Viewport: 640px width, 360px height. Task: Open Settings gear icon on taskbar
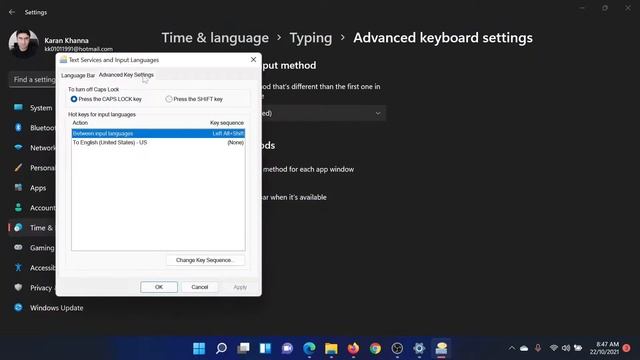419,348
